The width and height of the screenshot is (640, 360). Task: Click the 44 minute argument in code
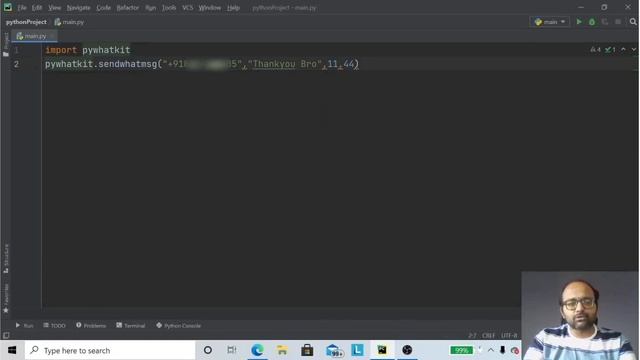[349, 64]
